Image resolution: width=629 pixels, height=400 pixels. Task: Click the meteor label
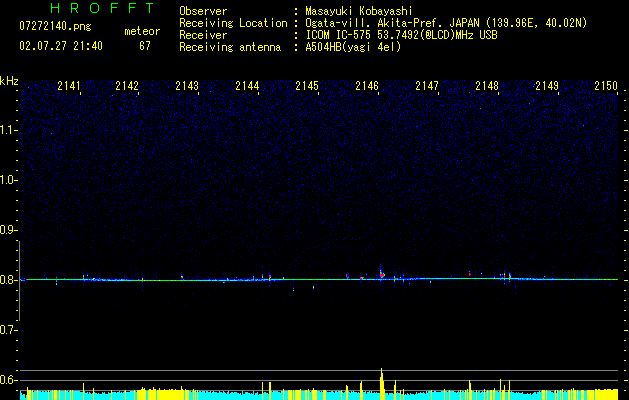[142, 31]
